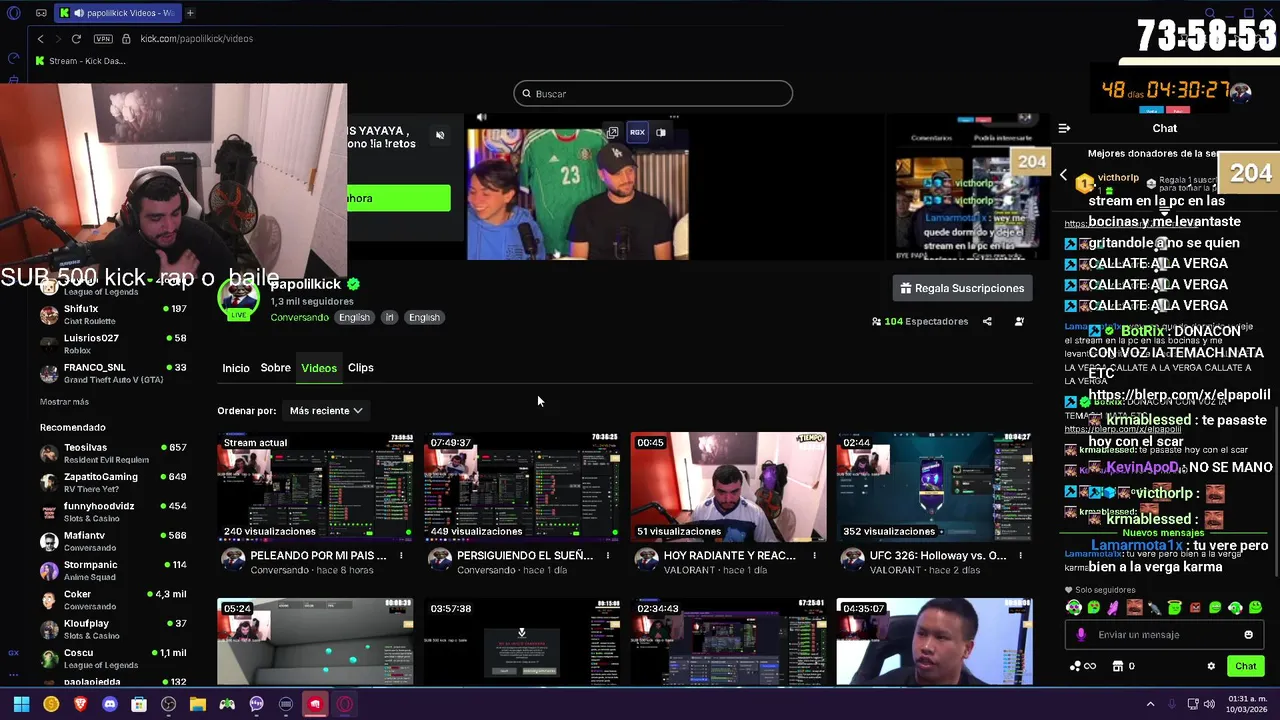Open the Opera menu icon
The height and width of the screenshot is (720, 1280).
[x=14, y=13]
